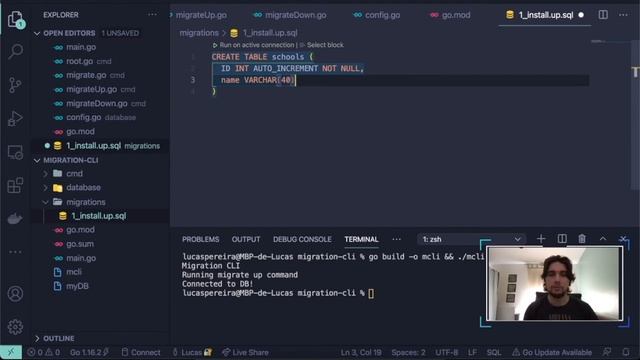Screen dimensions: 640x360
Task: Click Lucas item in status bar
Action: 192,352
